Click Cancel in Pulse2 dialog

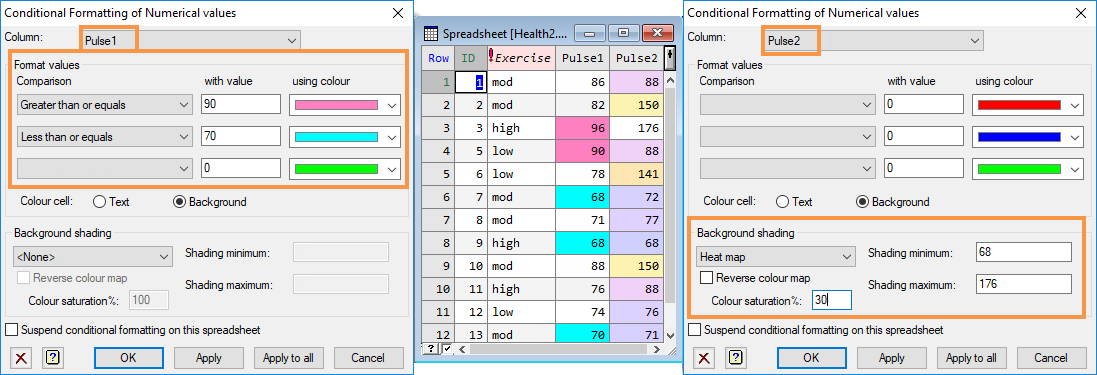click(x=1051, y=358)
